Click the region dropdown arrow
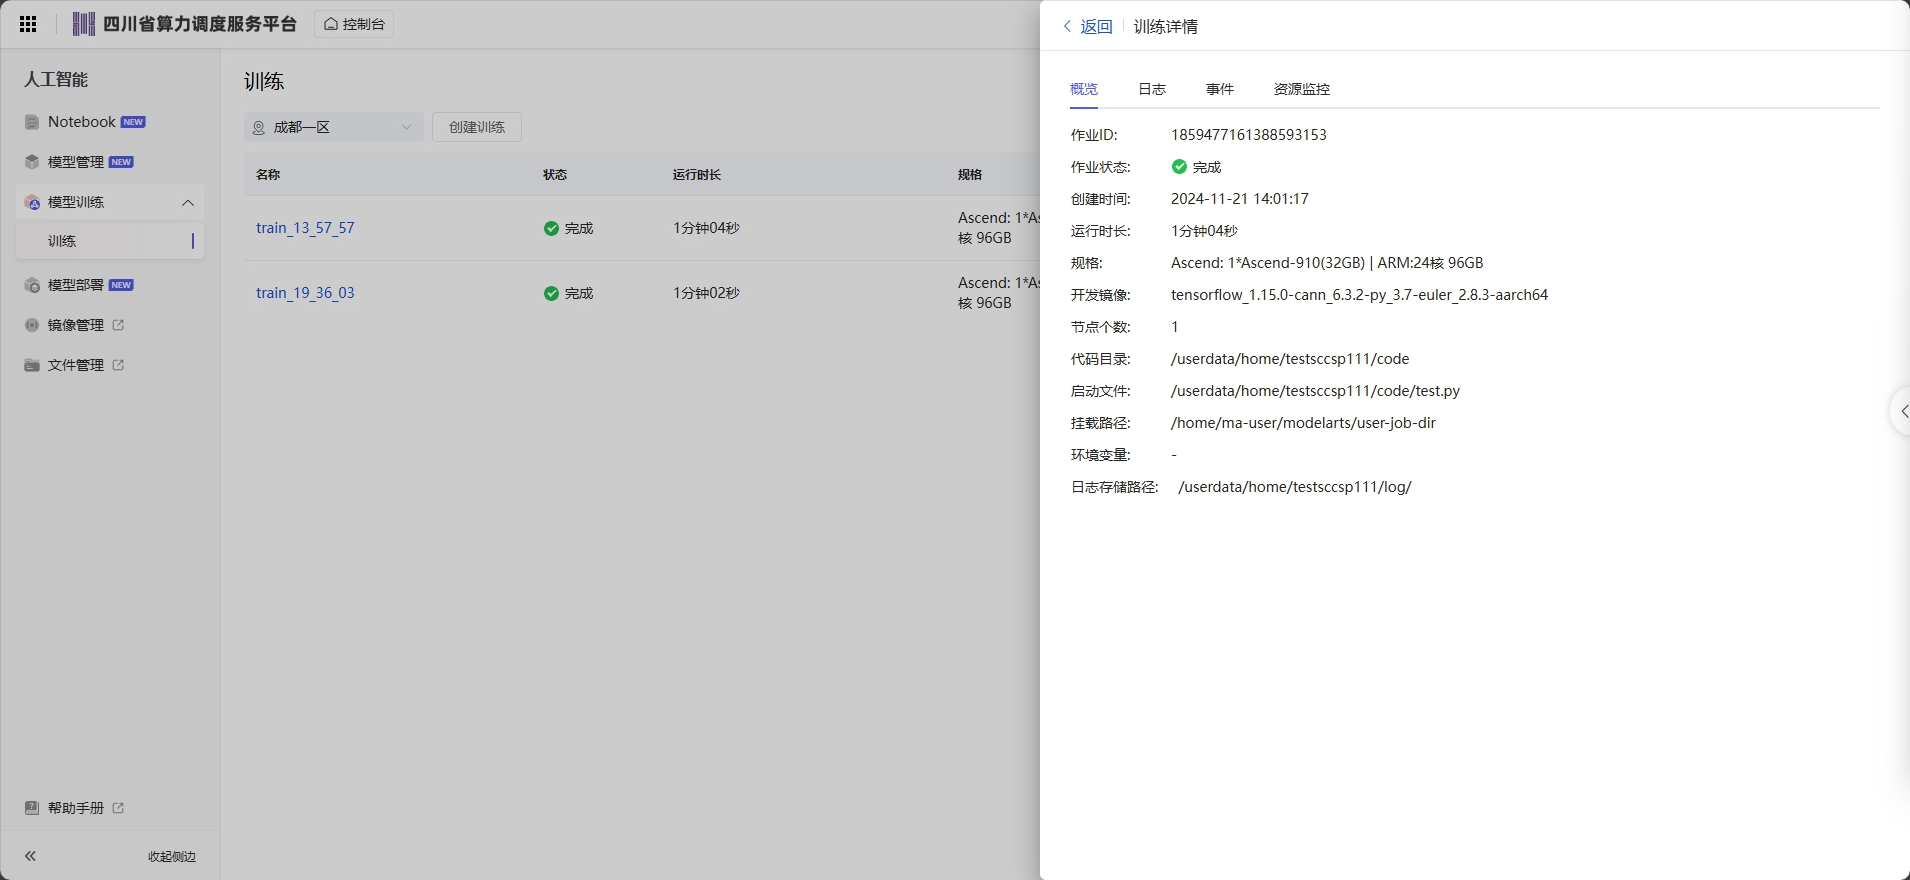The height and width of the screenshot is (880, 1910). tap(406, 127)
